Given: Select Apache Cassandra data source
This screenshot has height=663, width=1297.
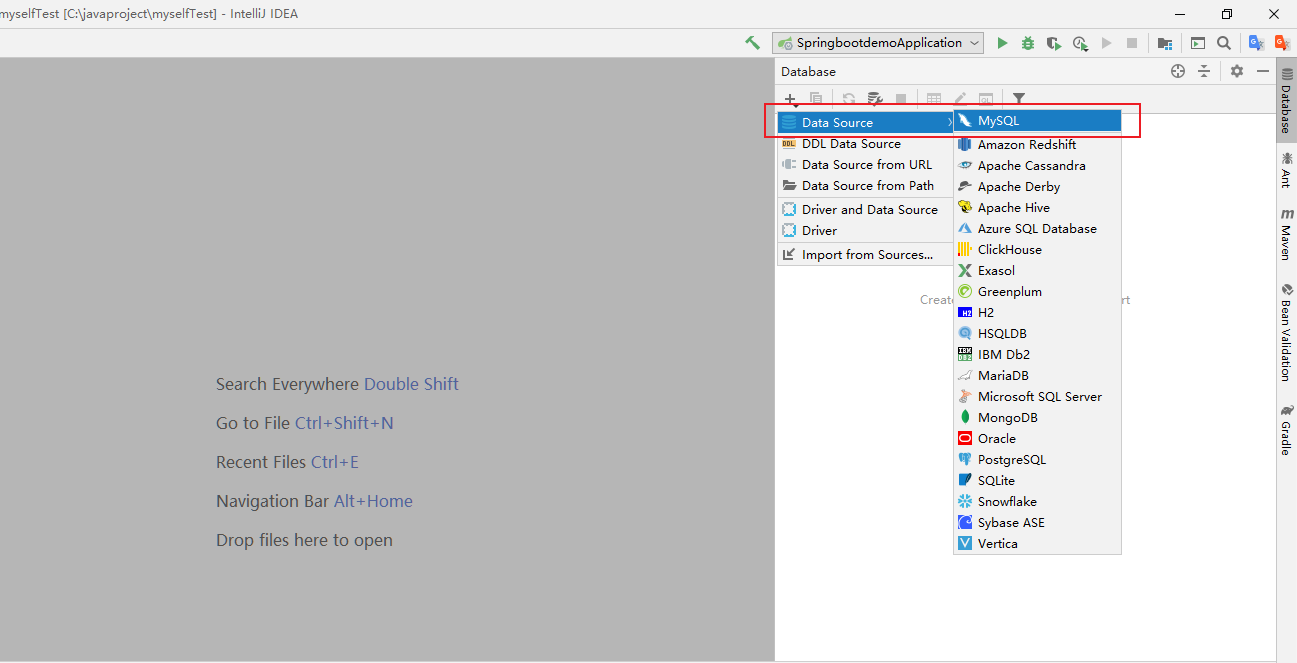Looking at the screenshot, I should pos(1037,165).
